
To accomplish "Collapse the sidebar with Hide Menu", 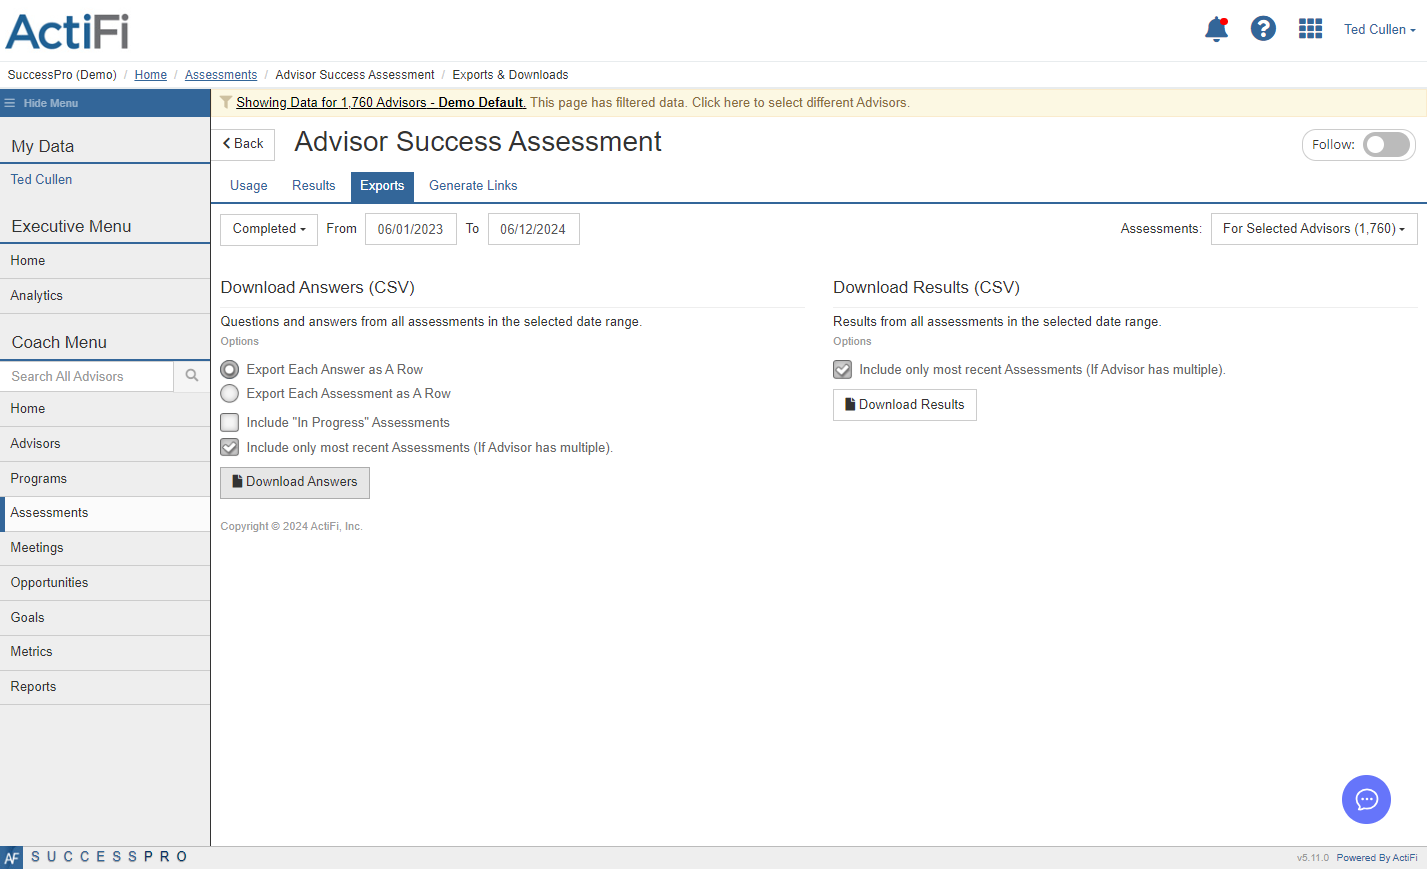I will click(105, 103).
